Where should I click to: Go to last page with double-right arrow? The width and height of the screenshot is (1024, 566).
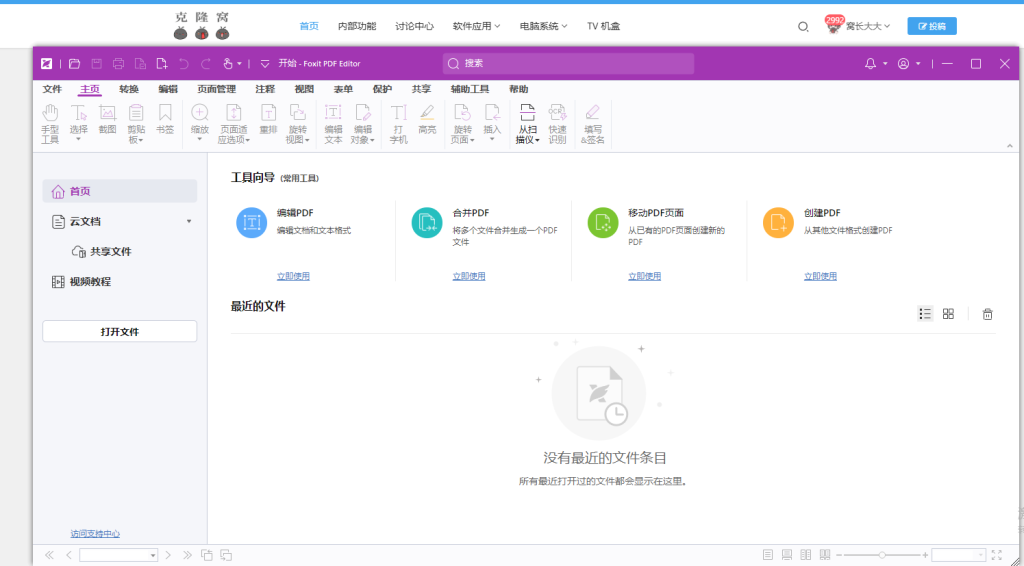[x=187, y=555]
